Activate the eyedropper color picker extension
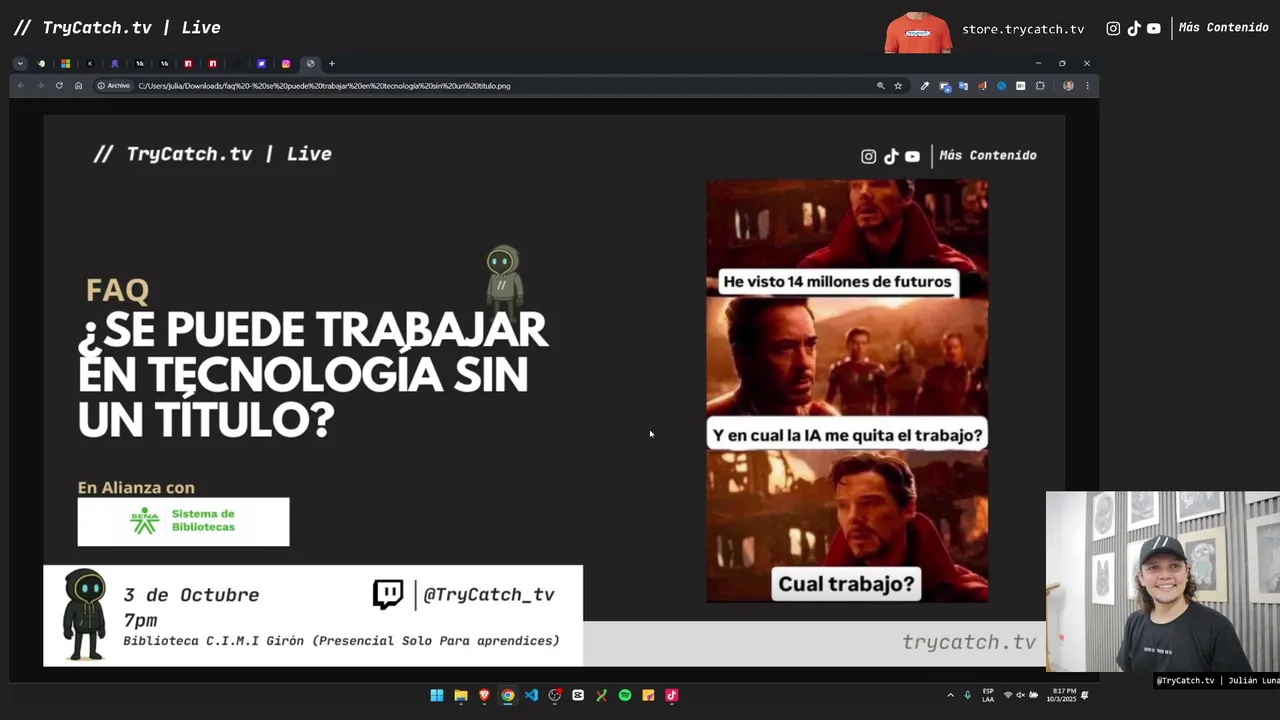 925,86
